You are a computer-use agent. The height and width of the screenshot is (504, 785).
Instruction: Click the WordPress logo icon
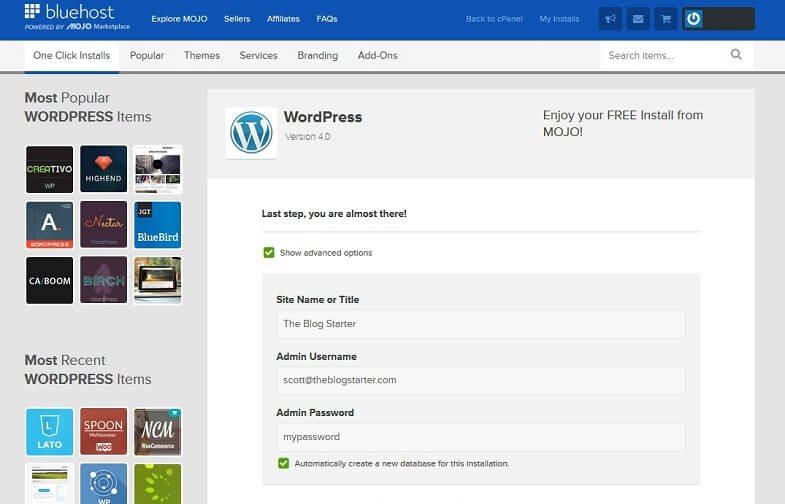pos(251,133)
